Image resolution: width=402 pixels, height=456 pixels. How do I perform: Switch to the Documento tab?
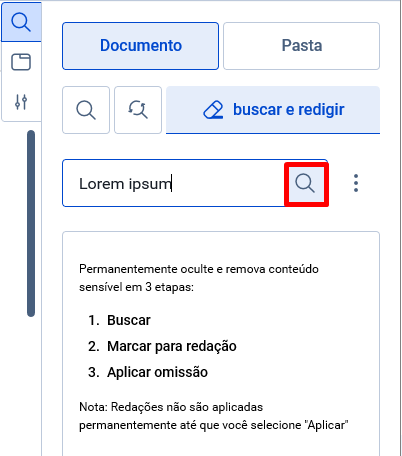point(140,46)
